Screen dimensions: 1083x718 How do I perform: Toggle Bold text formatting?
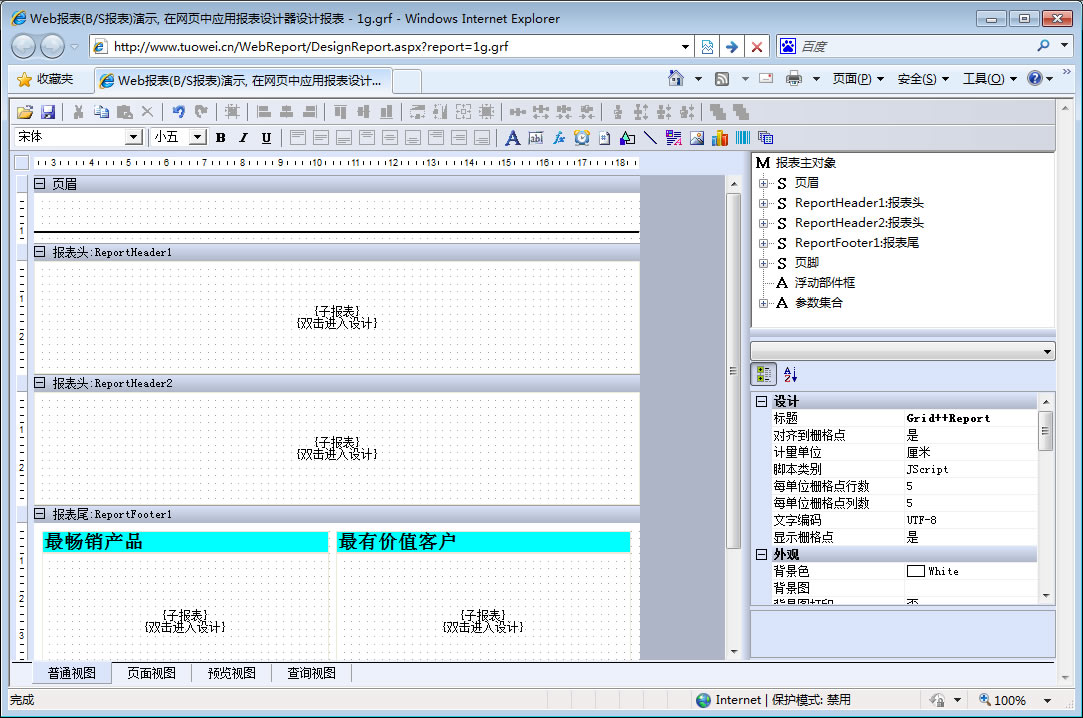[x=220, y=138]
